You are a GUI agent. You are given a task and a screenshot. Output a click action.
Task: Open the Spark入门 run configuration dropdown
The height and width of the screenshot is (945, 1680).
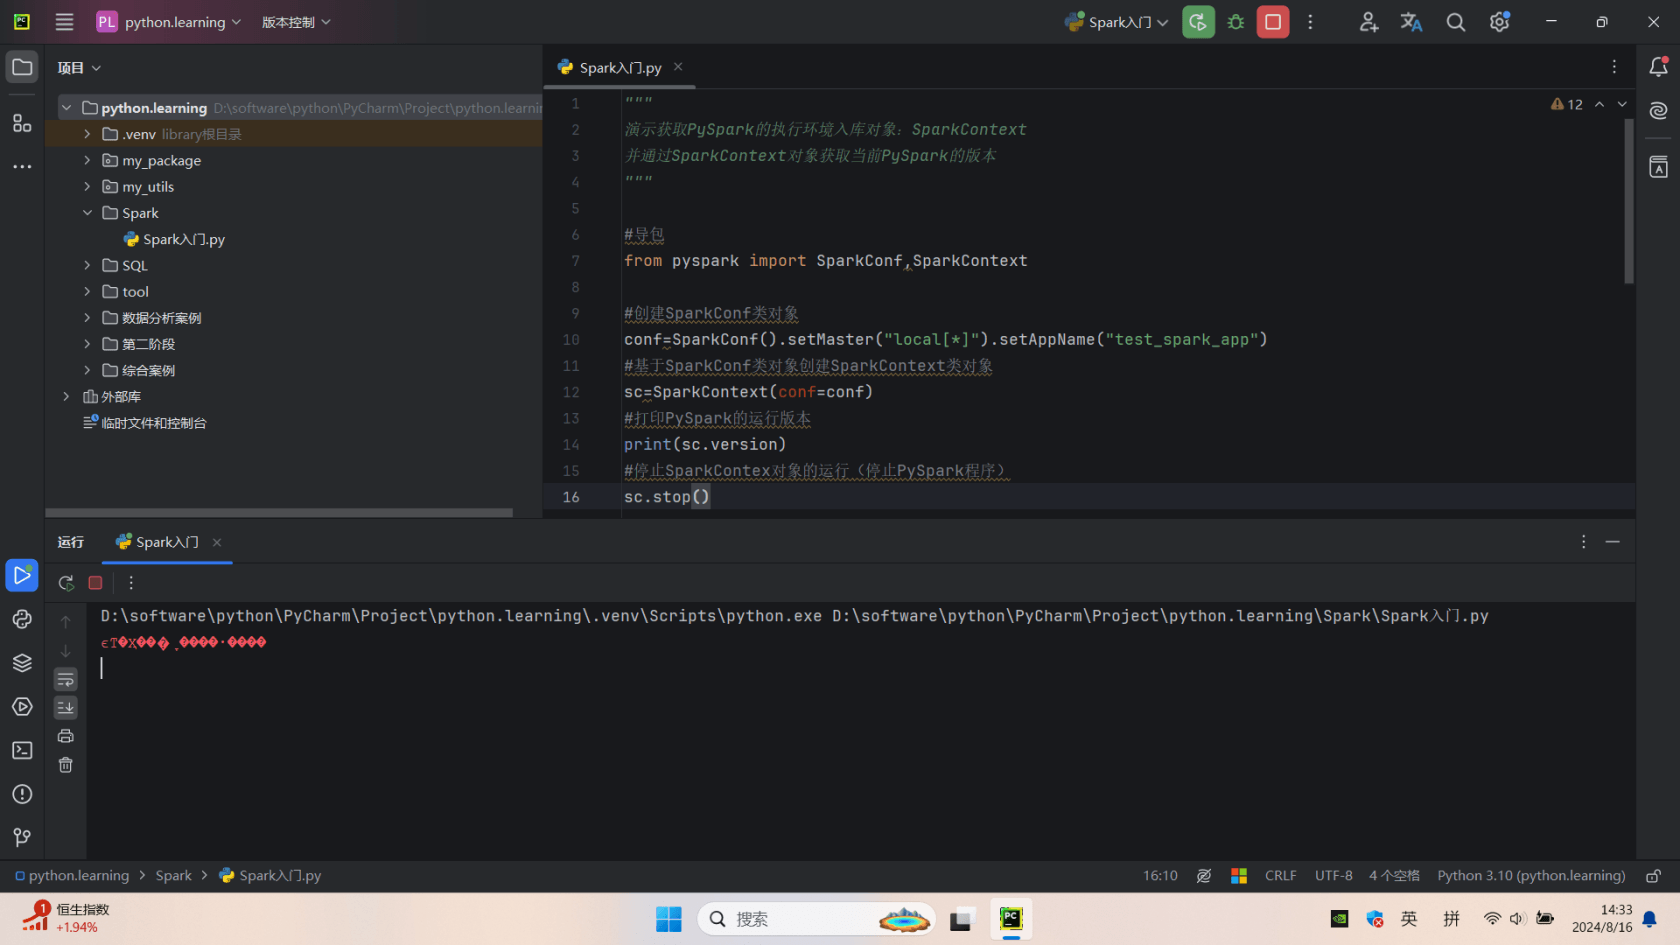[x=1116, y=22]
